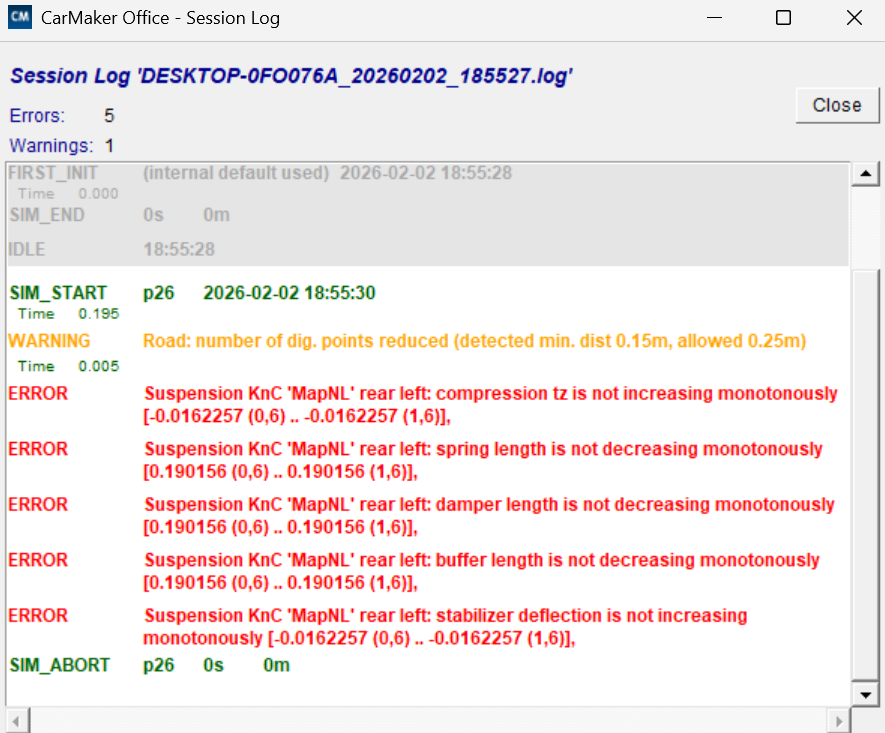The image size is (885, 733).
Task: Maximize the Session Log window
Action: click(x=784, y=18)
